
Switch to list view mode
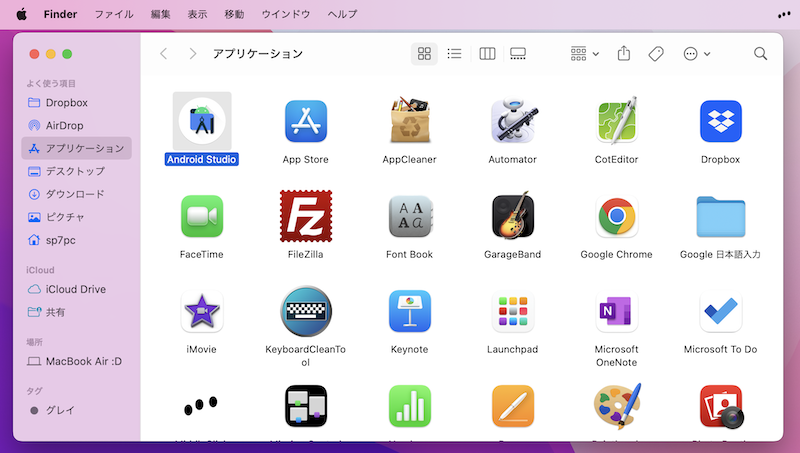[x=454, y=54]
